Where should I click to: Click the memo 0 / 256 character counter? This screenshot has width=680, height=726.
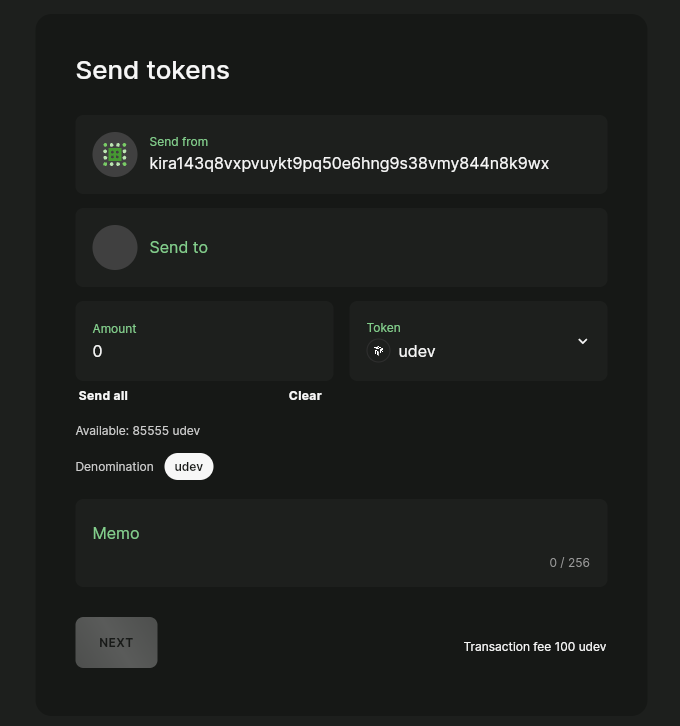pos(569,563)
